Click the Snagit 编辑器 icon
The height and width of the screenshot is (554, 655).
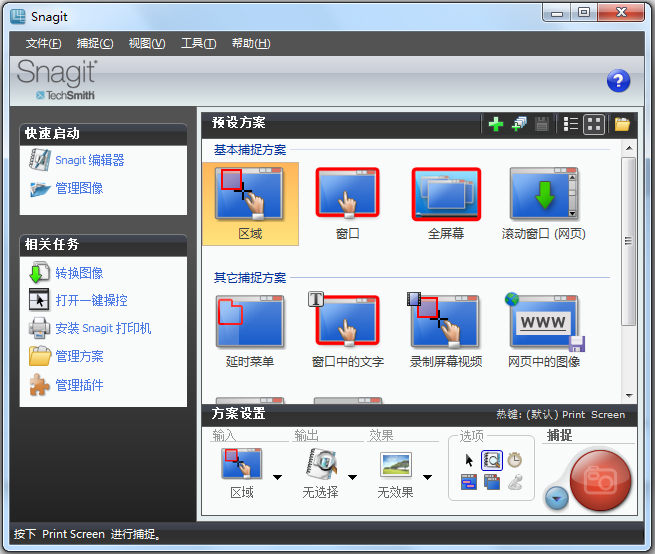40,160
